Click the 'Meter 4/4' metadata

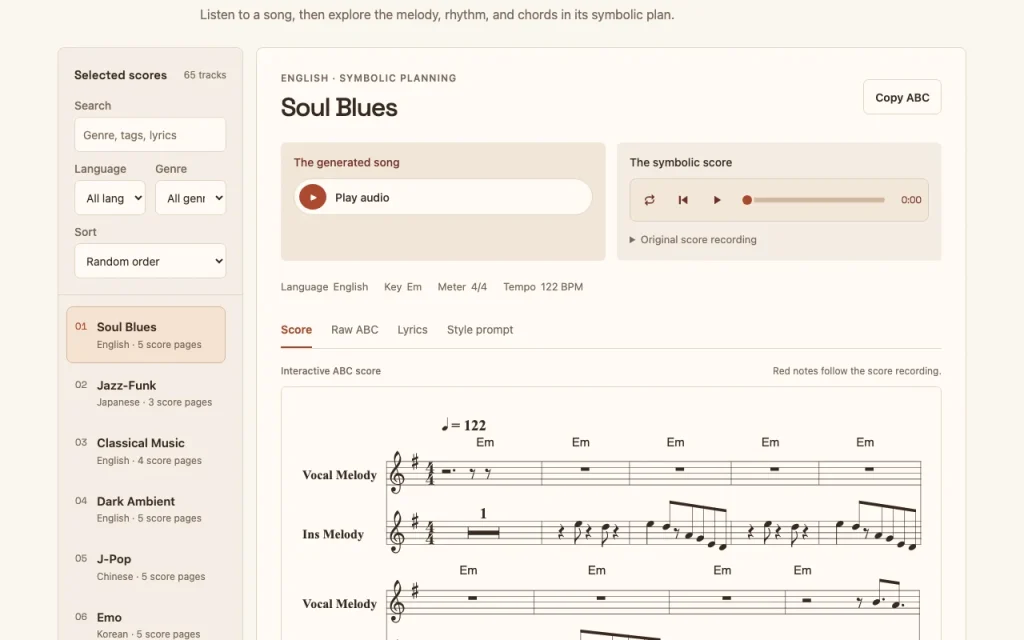coord(462,287)
